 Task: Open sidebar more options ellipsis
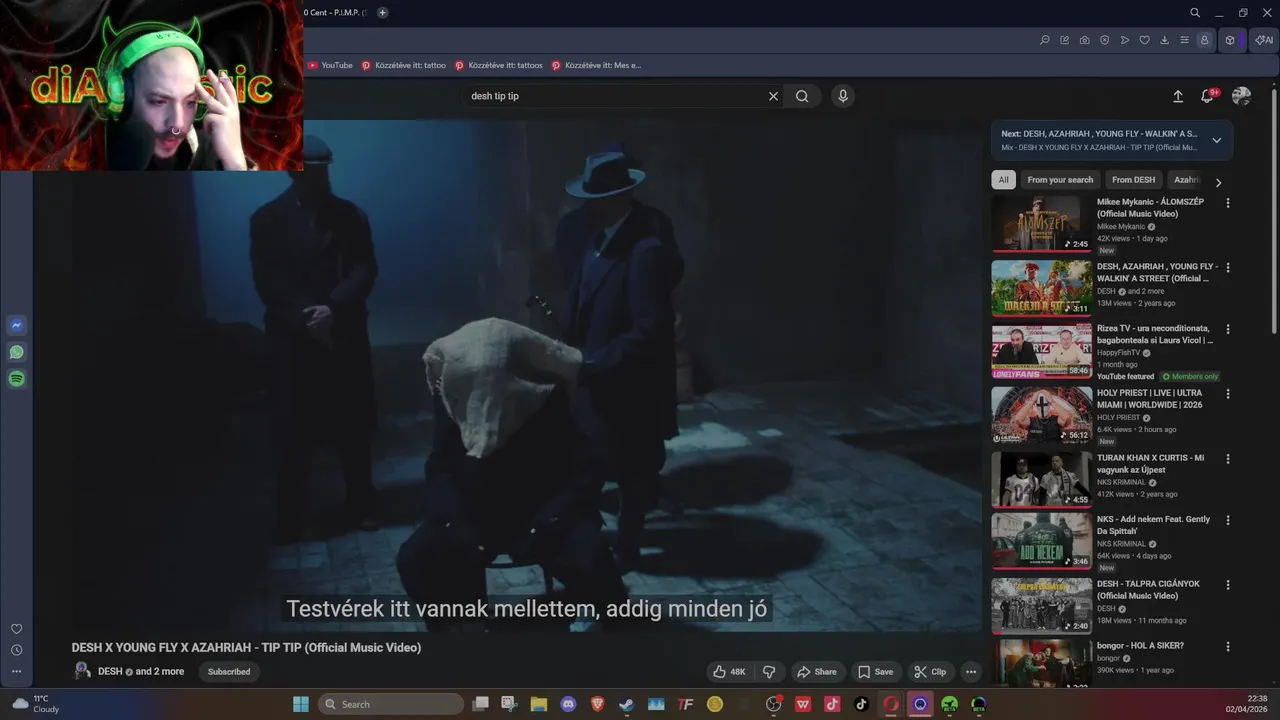pyautogui.click(x=16, y=671)
